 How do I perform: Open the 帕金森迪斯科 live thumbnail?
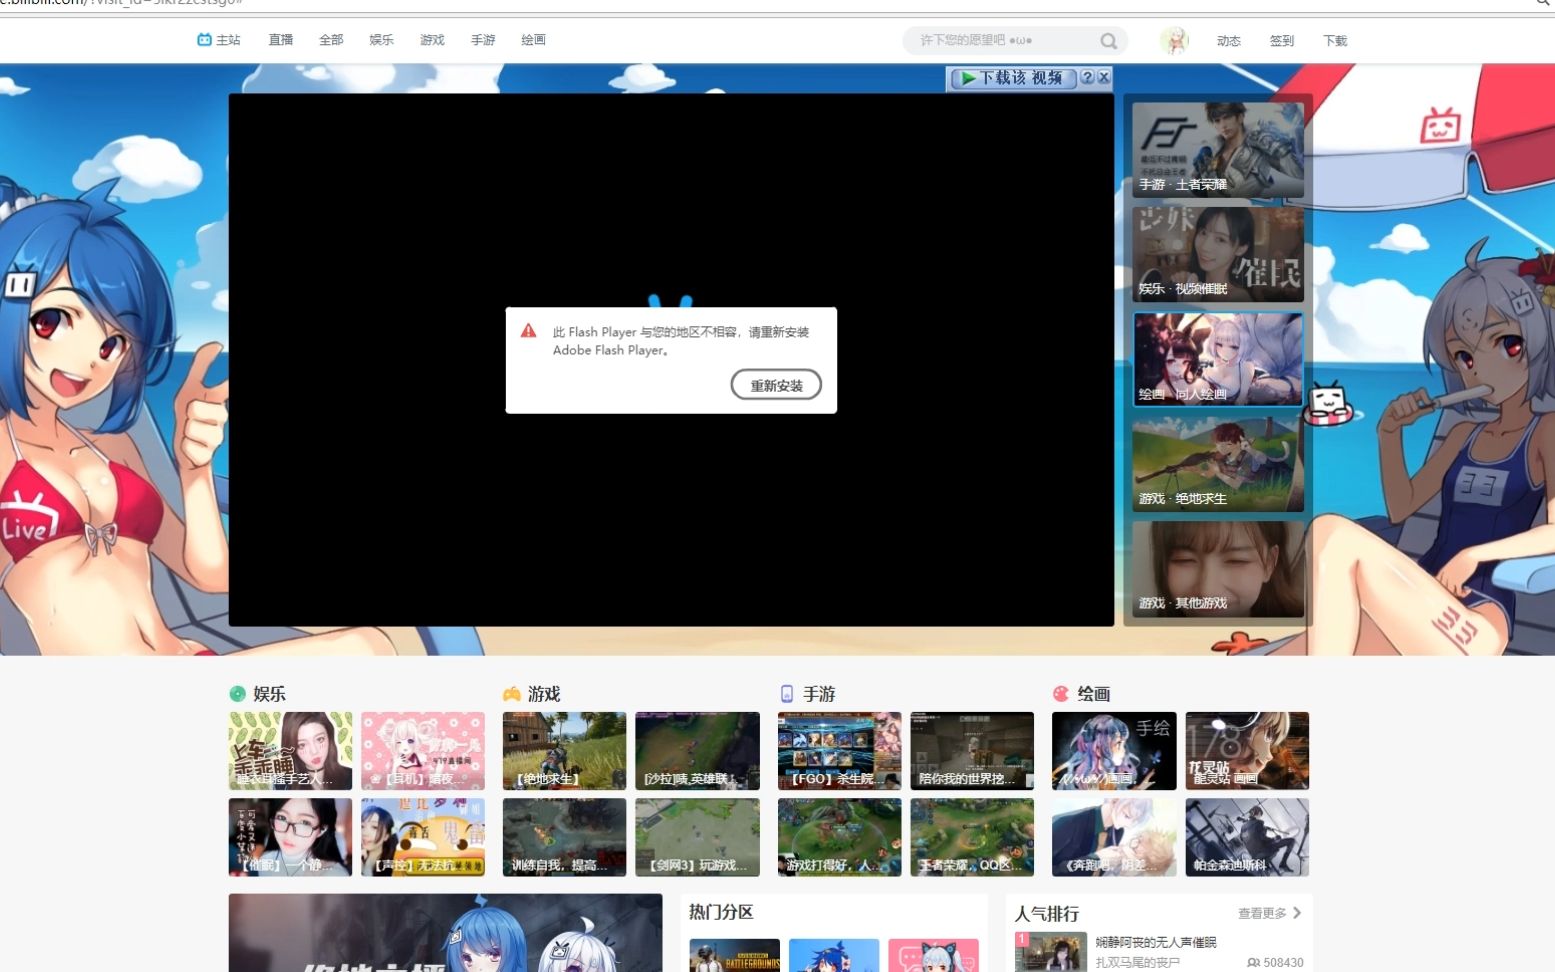tap(1247, 837)
